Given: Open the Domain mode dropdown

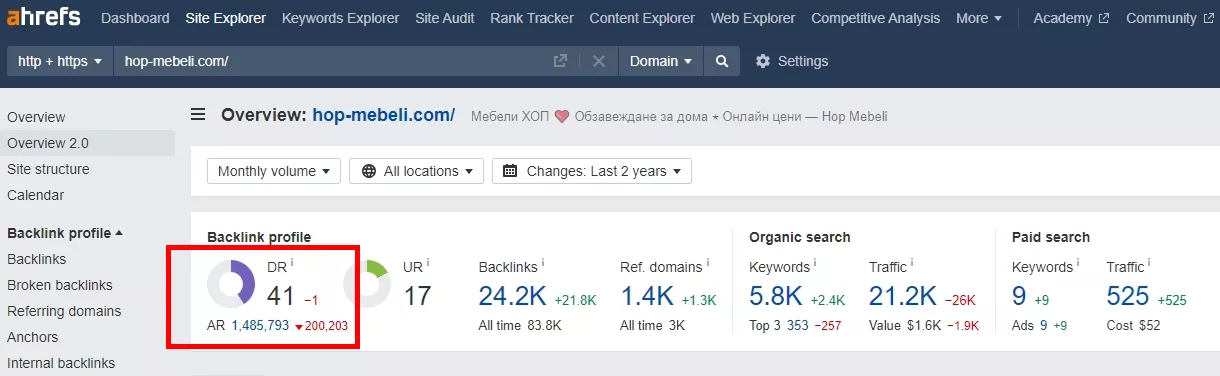Looking at the screenshot, I should [661, 61].
